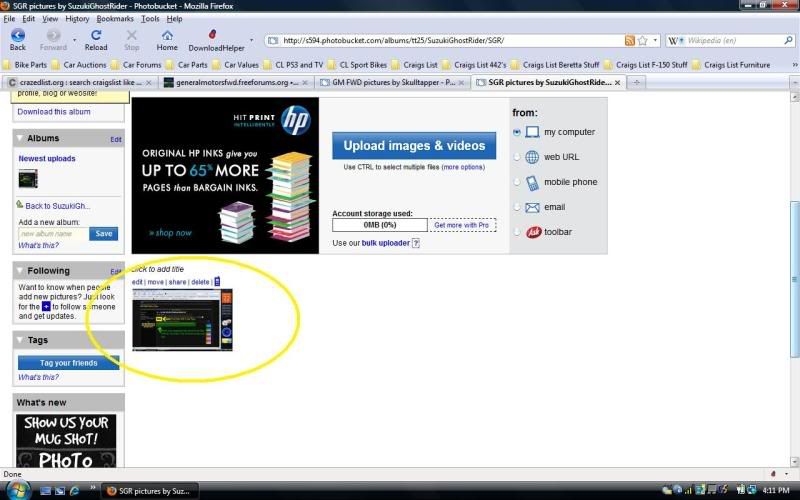Open the Back history dropdown arrow
This screenshot has width=800, height=500.
tap(74, 40)
